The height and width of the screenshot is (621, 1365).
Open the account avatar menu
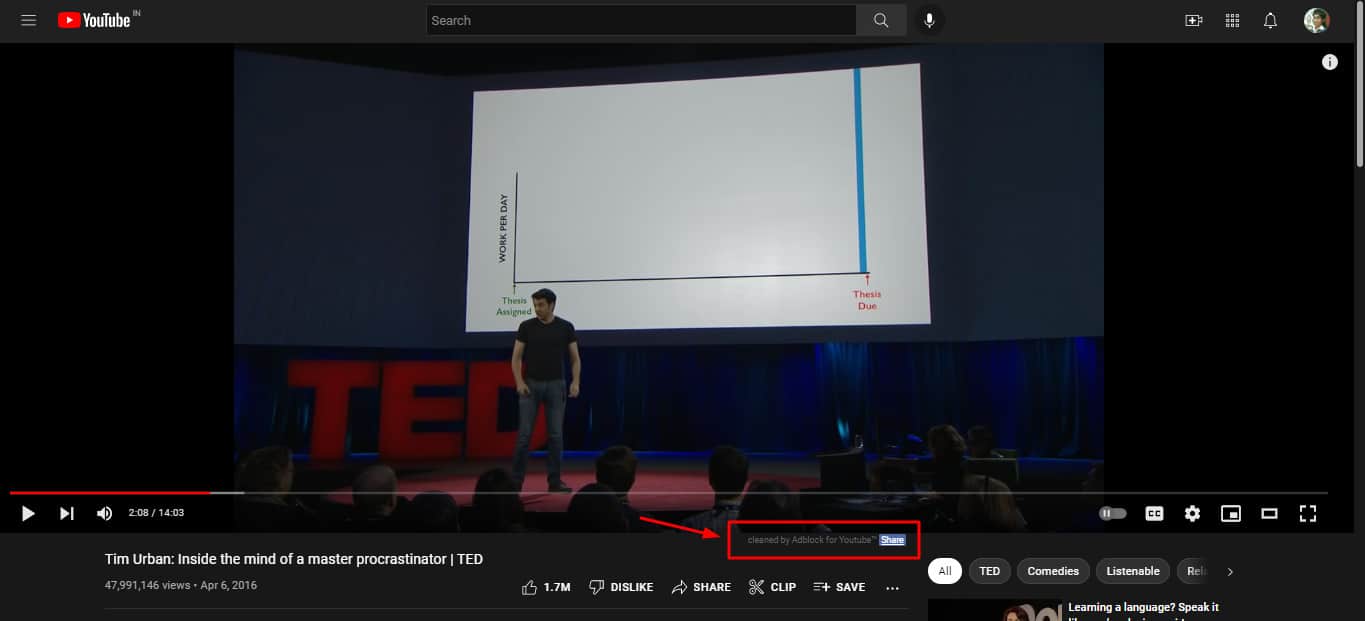1317,20
